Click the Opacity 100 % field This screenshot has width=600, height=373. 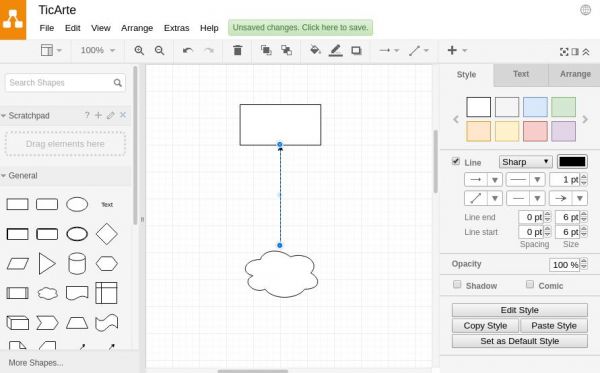point(565,264)
